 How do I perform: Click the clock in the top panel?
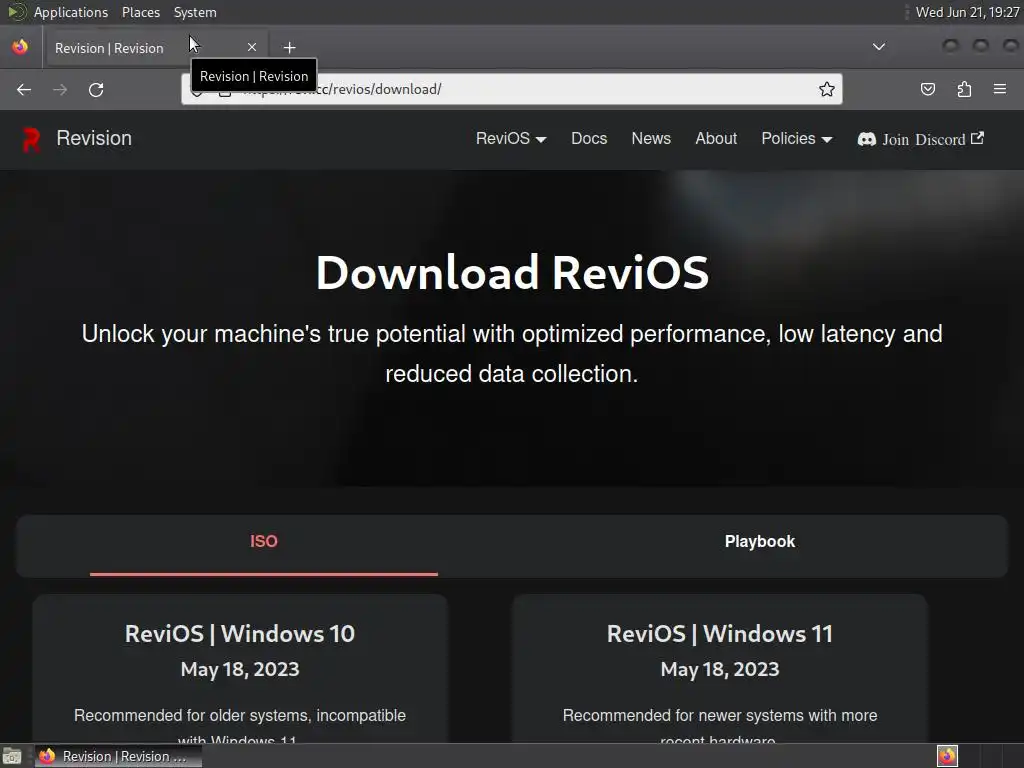pyautogui.click(x=967, y=12)
